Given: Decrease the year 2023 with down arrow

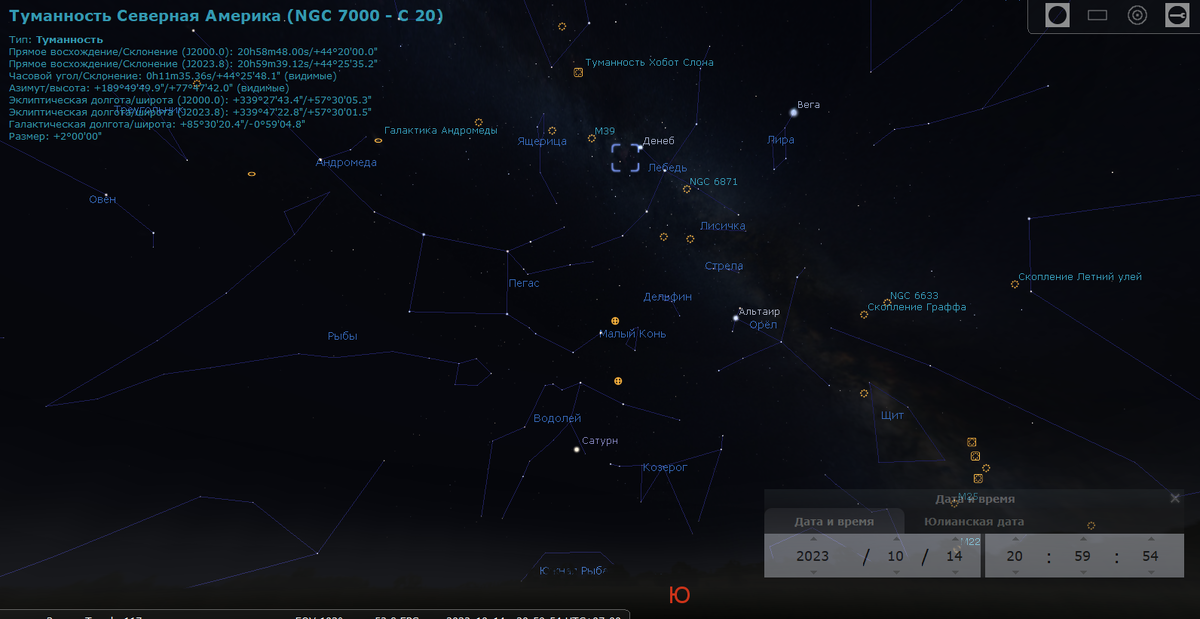Looking at the screenshot, I should (x=813, y=572).
